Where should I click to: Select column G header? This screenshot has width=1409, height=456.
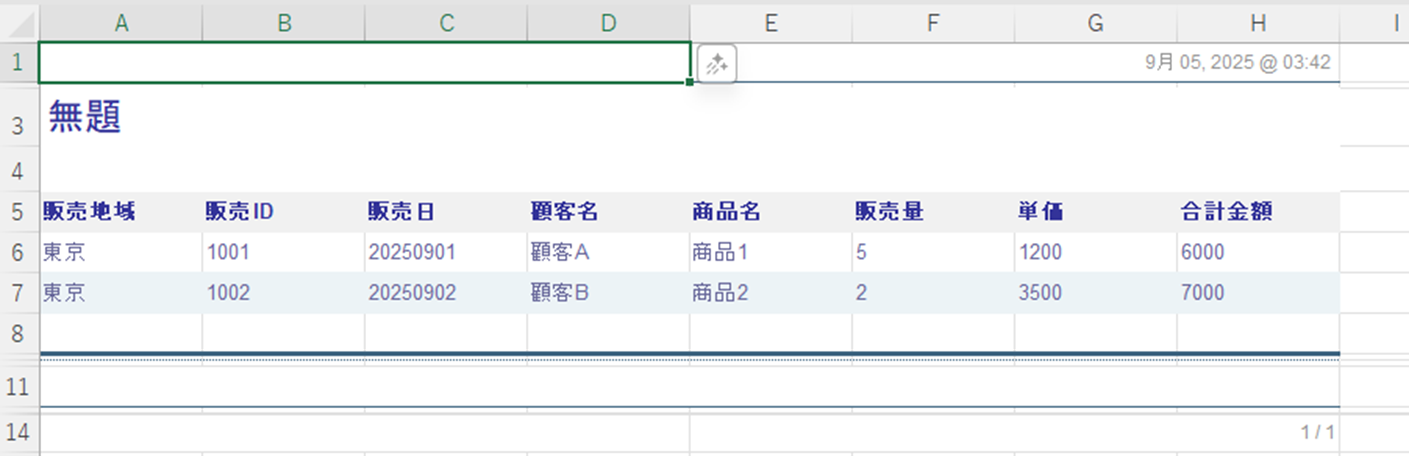pos(1096,24)
